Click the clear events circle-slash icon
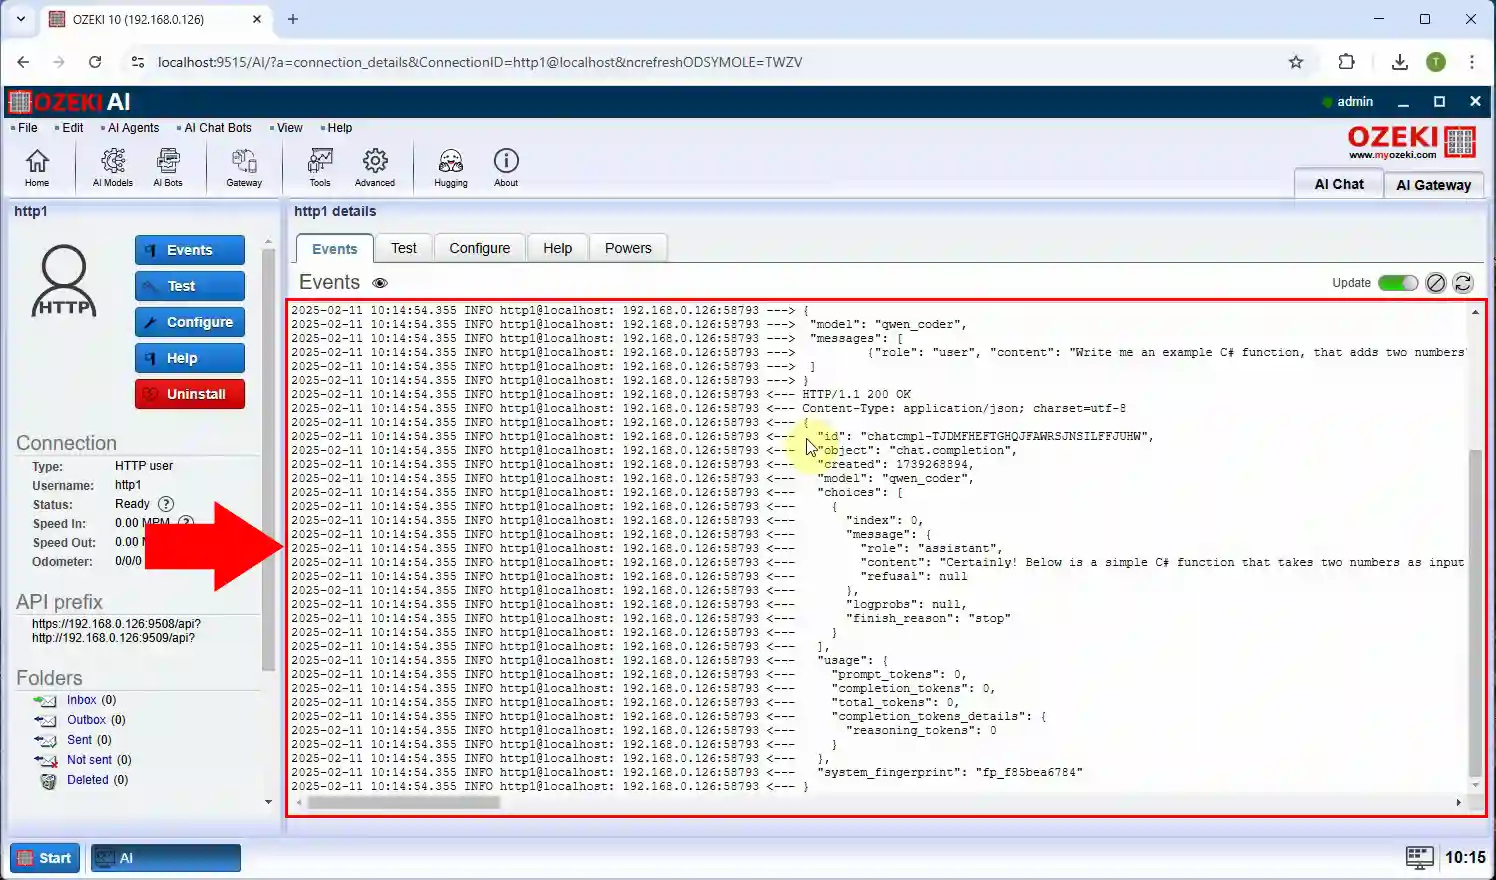Screen dimensions: 1496x880 click(x=1436, y=283)
